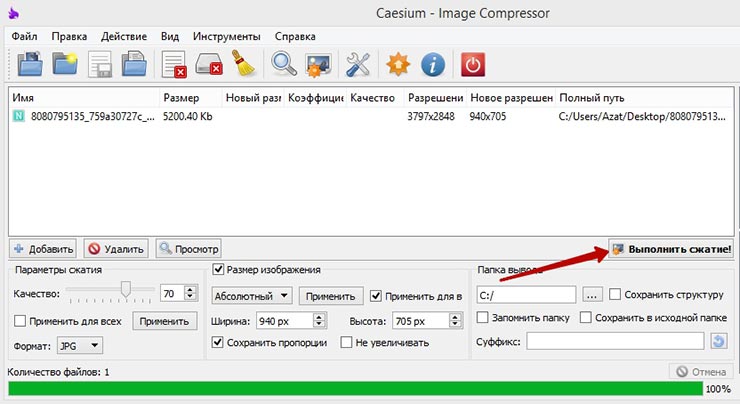
Task: Open the "Формат" JPG dropdown
Action: (x=81, y=345)
